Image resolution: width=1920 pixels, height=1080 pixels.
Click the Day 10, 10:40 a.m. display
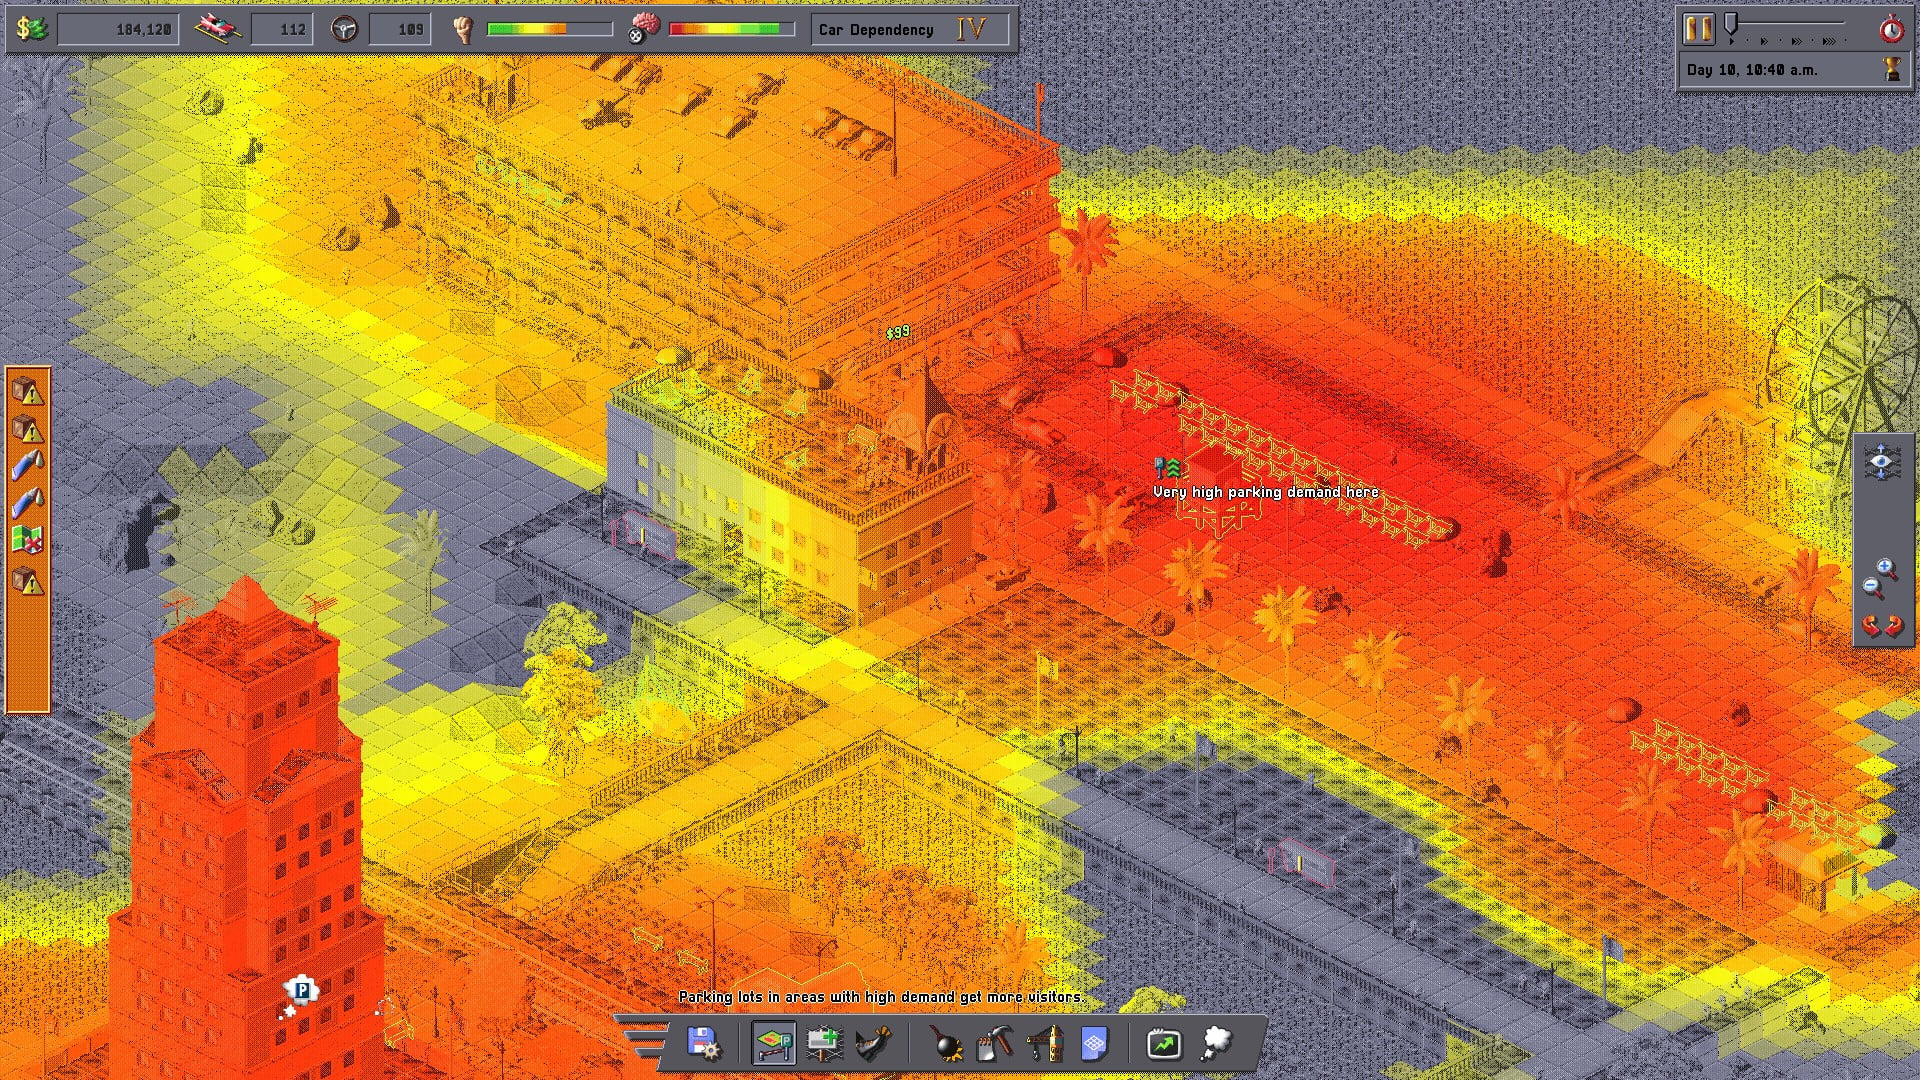[x=1753, y=70]
